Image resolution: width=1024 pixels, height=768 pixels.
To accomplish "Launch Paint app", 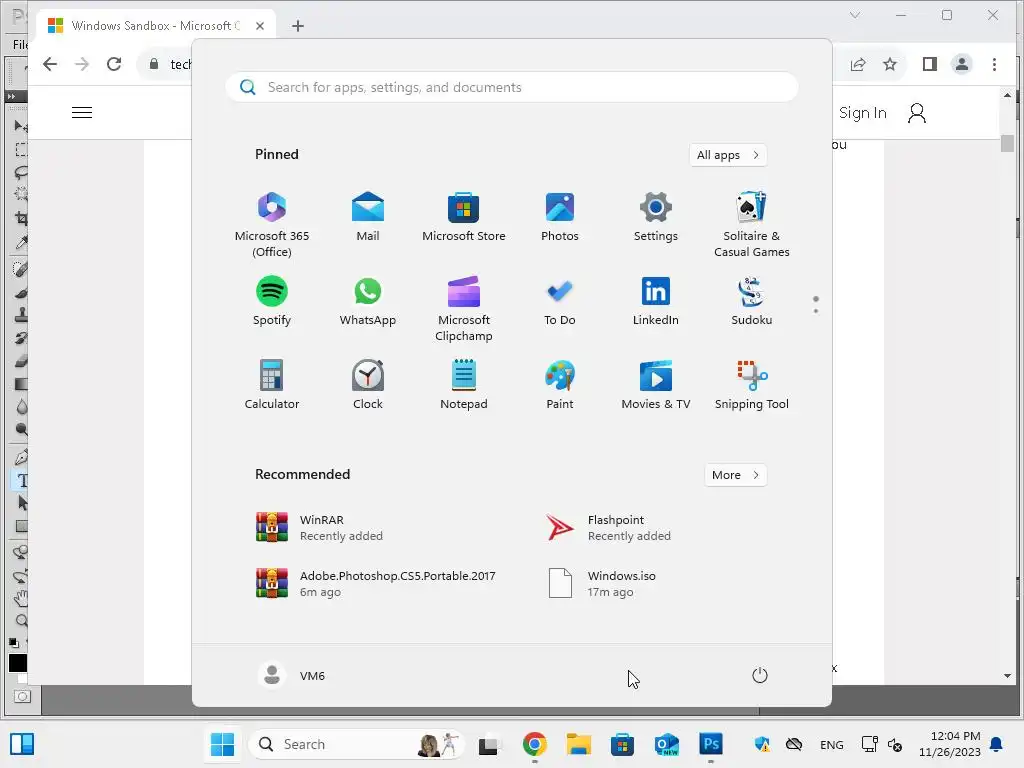I will pos(560,385).
